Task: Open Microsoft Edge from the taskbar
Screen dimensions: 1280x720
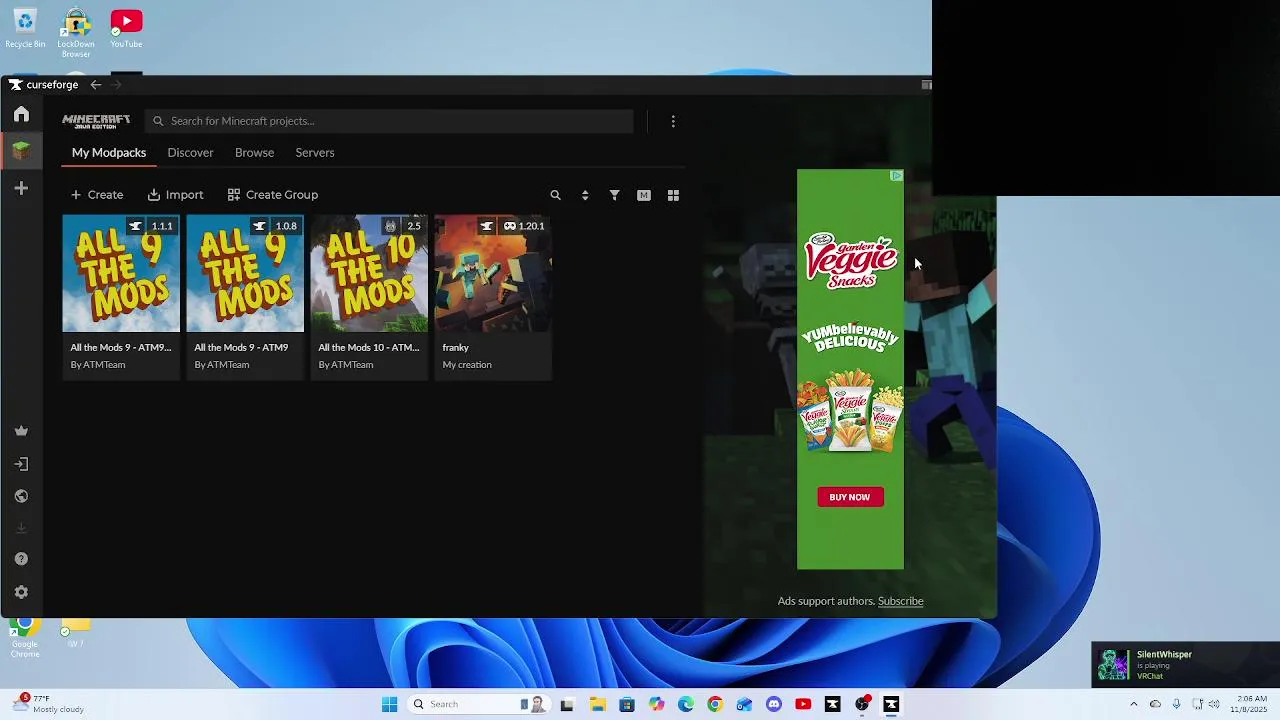Action: pos(686,704)
